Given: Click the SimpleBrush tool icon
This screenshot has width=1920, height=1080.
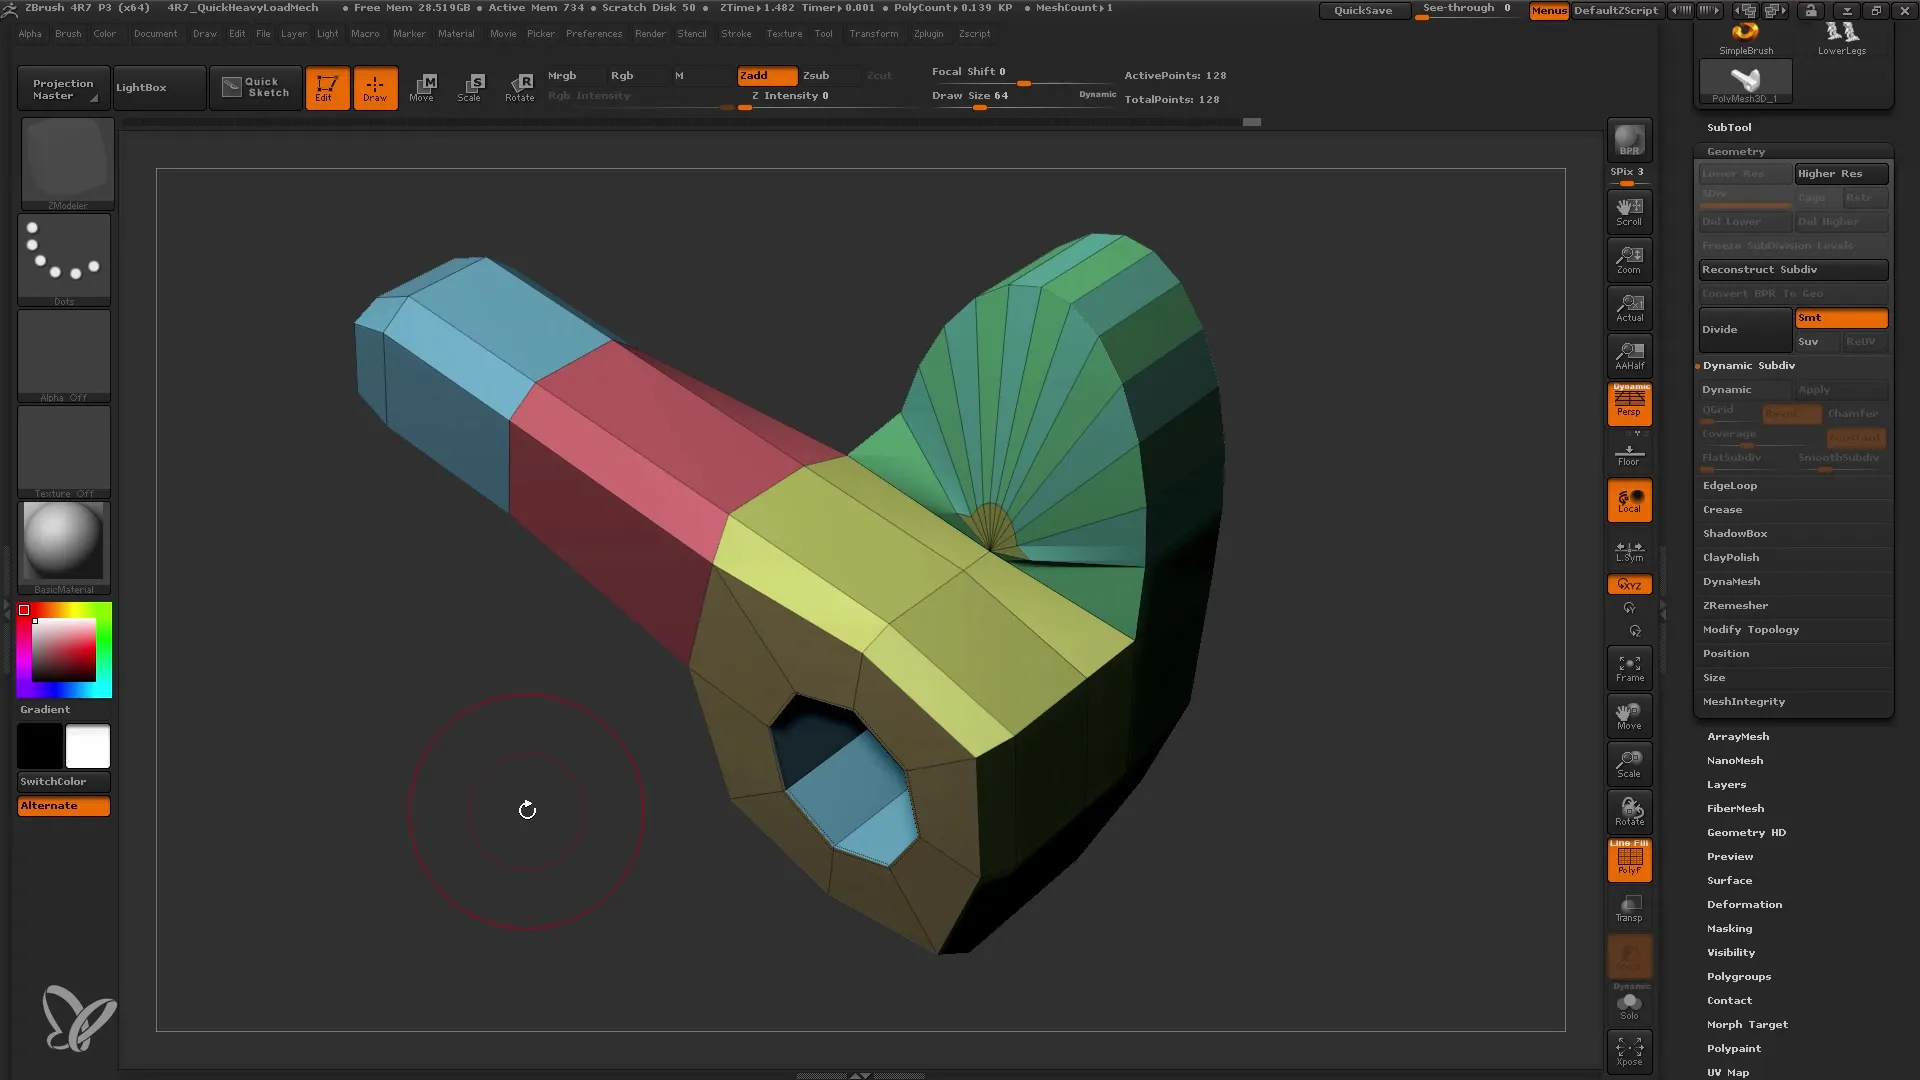Looking at the screenshot, I should tap(1745, 29).
